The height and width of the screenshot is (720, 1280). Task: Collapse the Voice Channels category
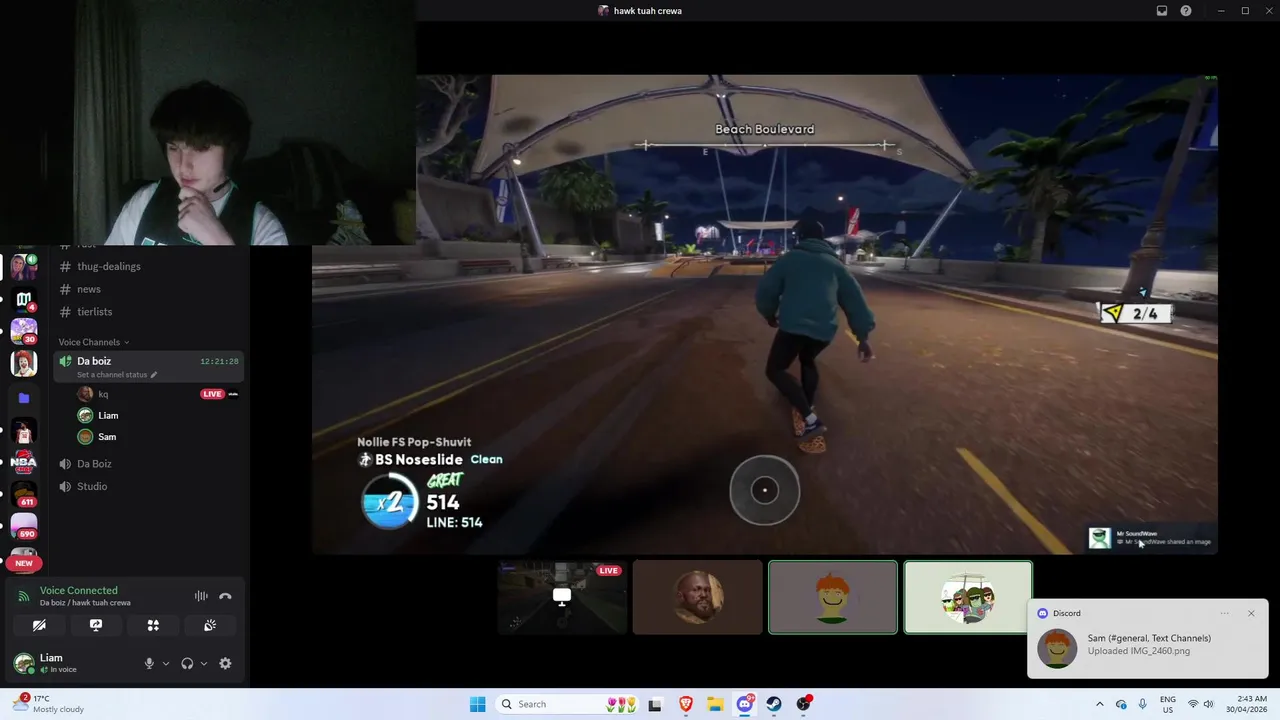[x=93, y=342]
